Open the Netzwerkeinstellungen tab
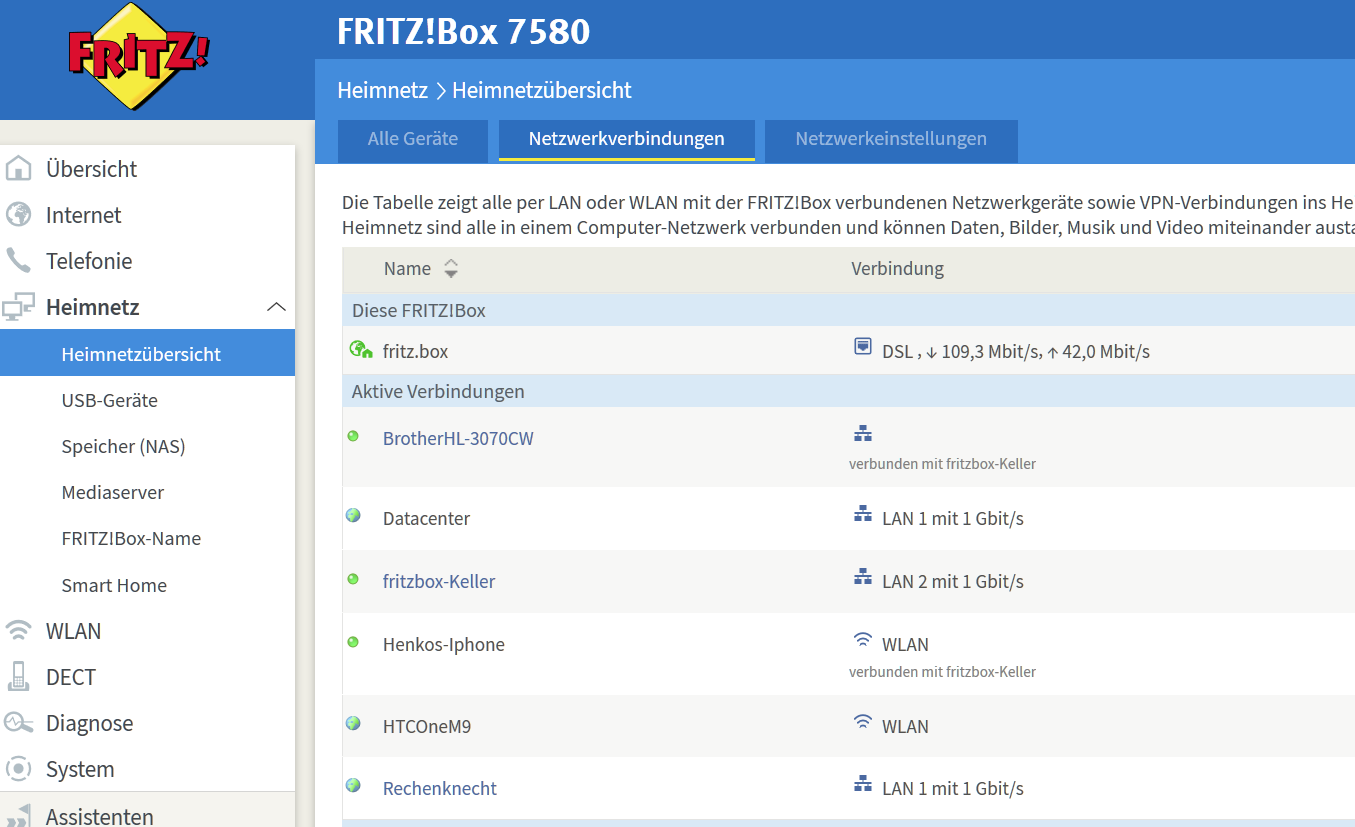The width and height of the screenshot is (1355, 827). (891, 140)
